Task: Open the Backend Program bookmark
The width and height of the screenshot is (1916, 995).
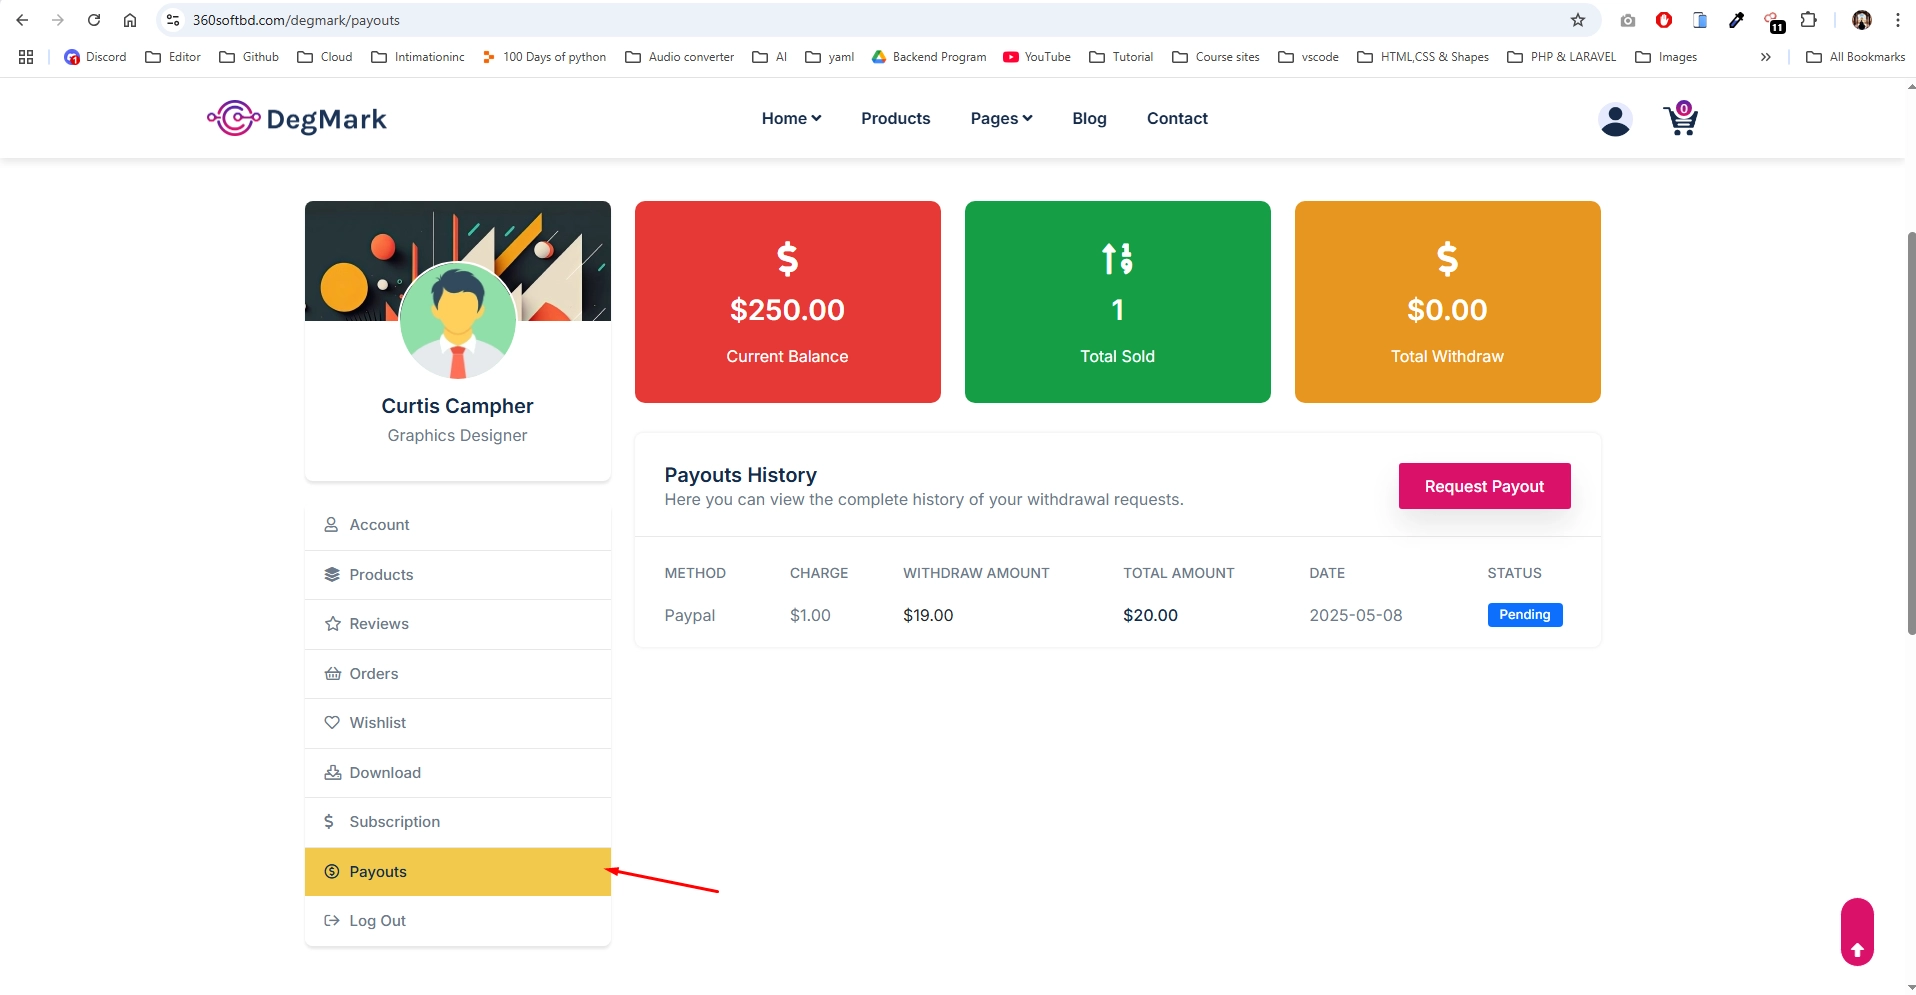Action: pos(929,57)
